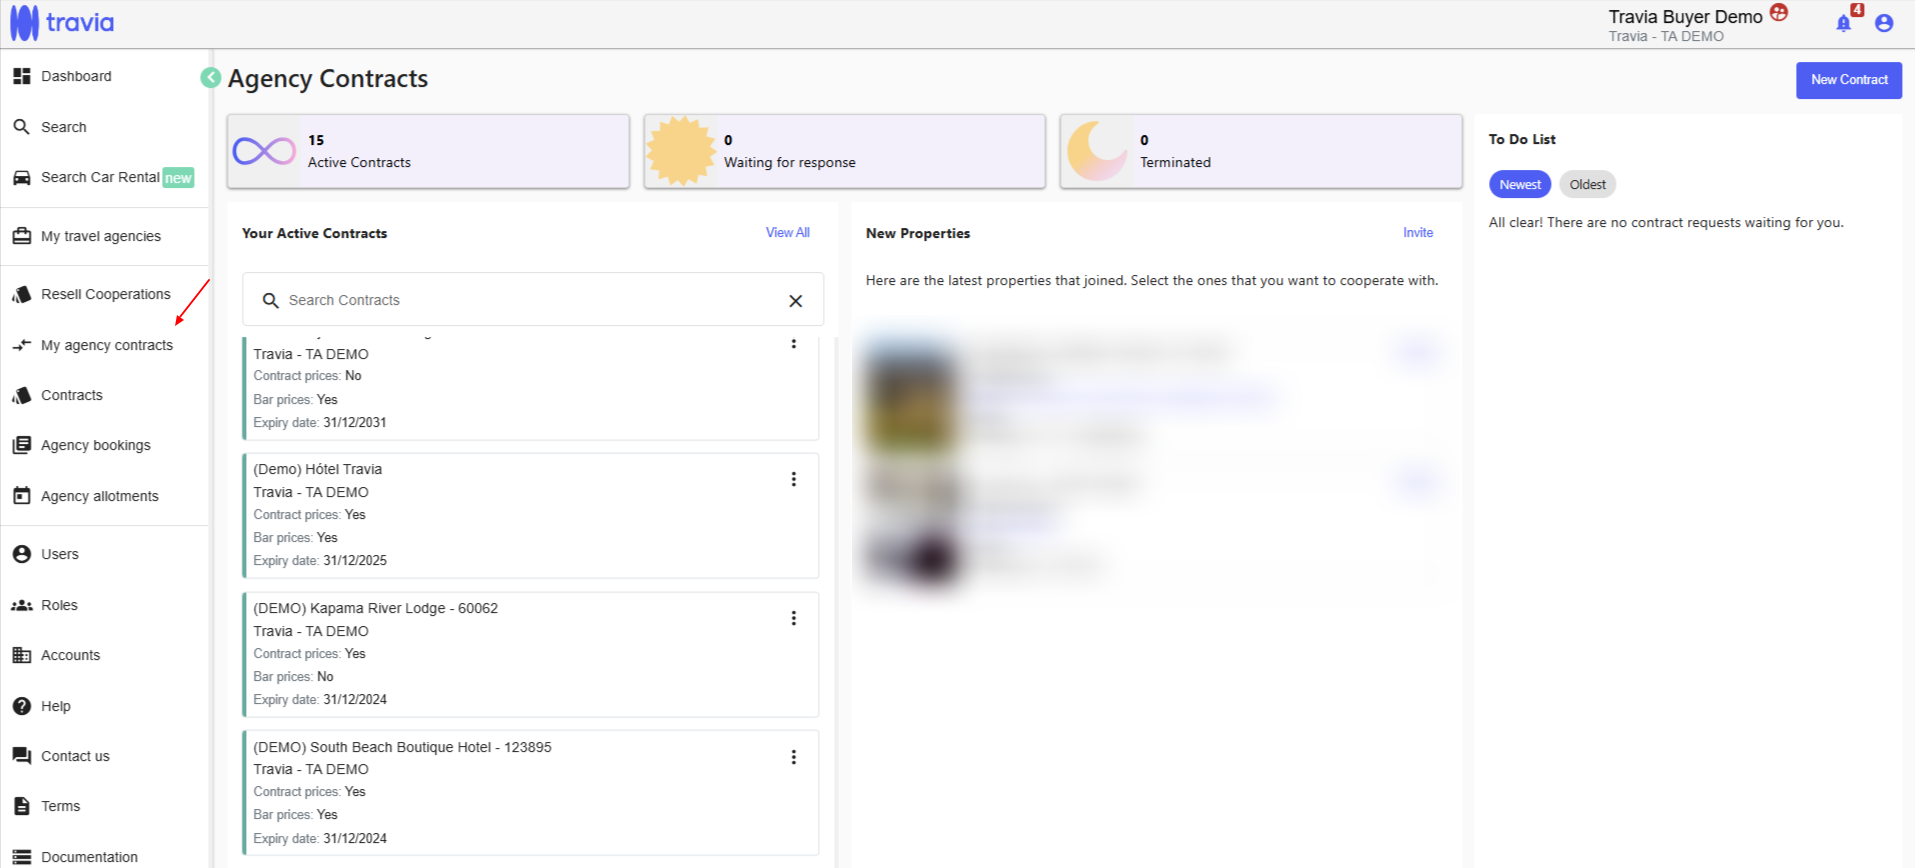Click expiry date 31/12/2025 text
This screenshot has height=868, width=1915.
(355, 561)
